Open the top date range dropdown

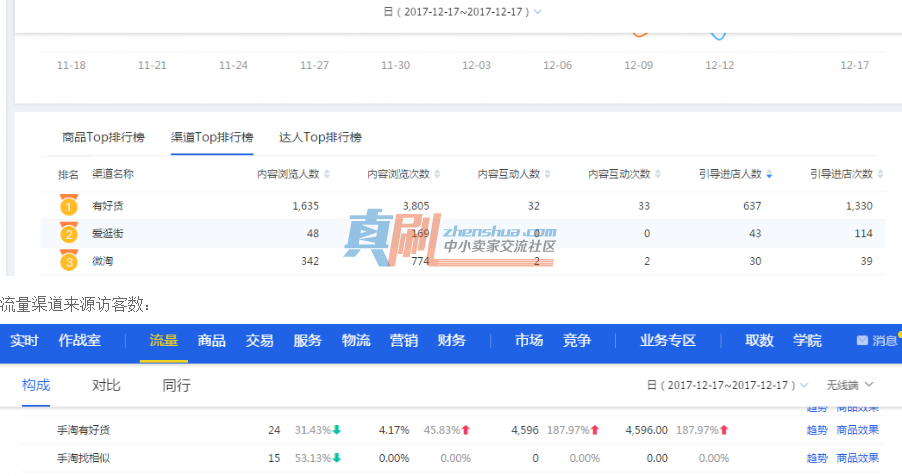(463, 12)
